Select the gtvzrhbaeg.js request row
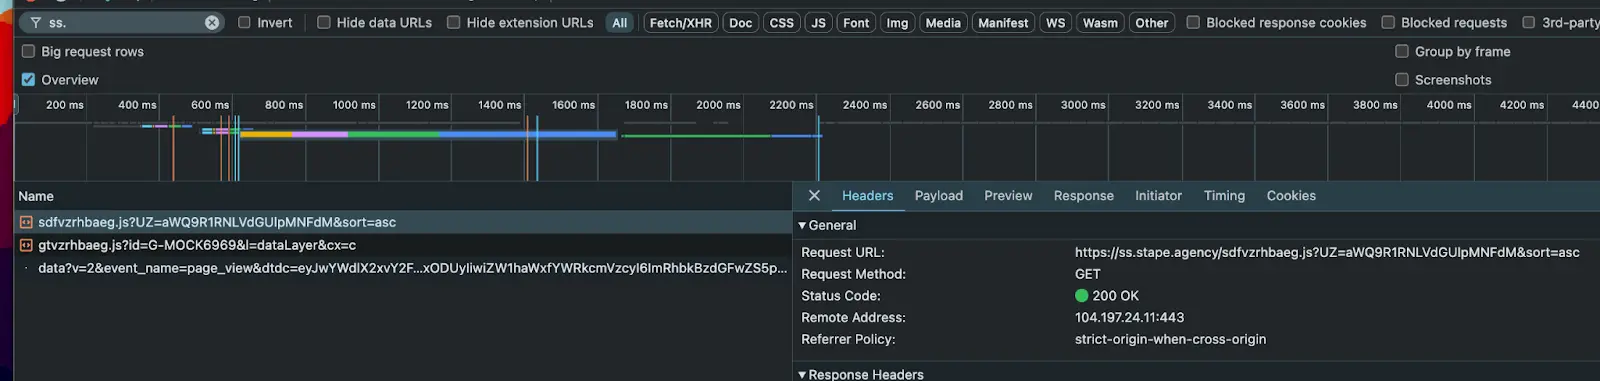The image size is (1600, 381). click(403, 245)
